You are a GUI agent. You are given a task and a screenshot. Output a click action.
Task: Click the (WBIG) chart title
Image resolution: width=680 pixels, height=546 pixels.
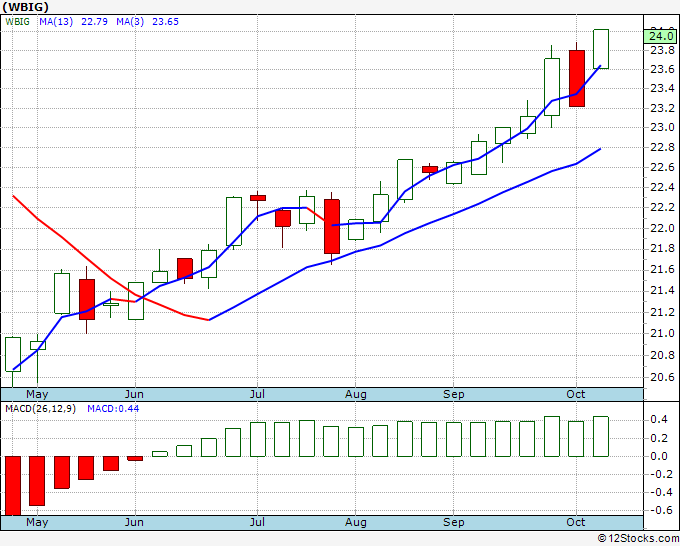tap(25, 7)
